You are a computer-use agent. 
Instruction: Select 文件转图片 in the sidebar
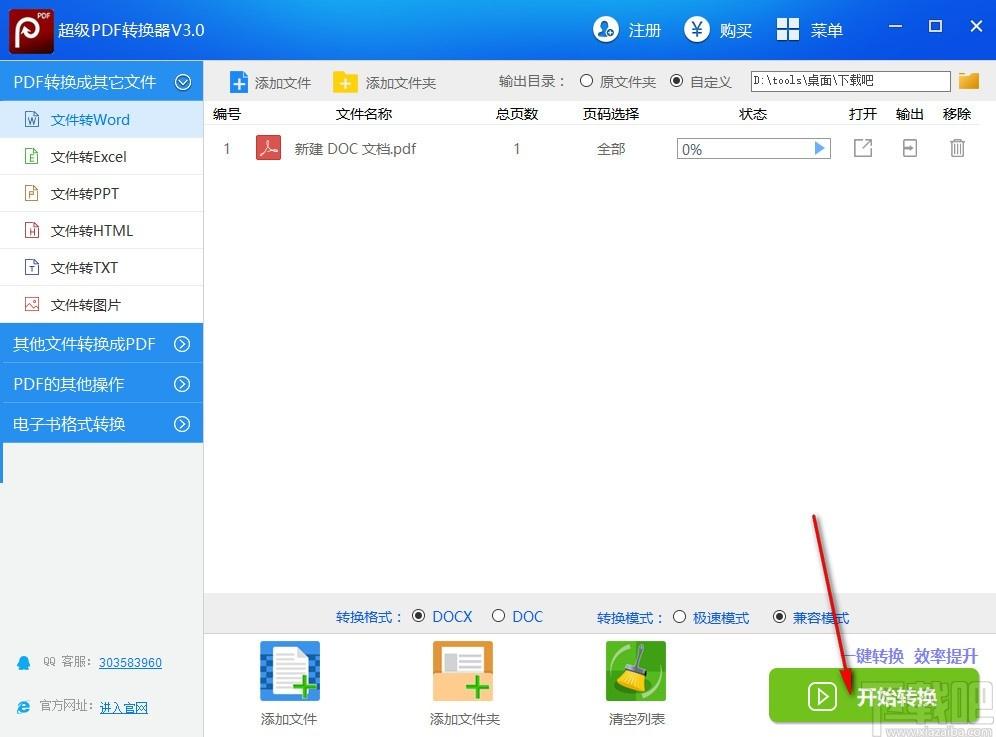(x=102, y=304)
